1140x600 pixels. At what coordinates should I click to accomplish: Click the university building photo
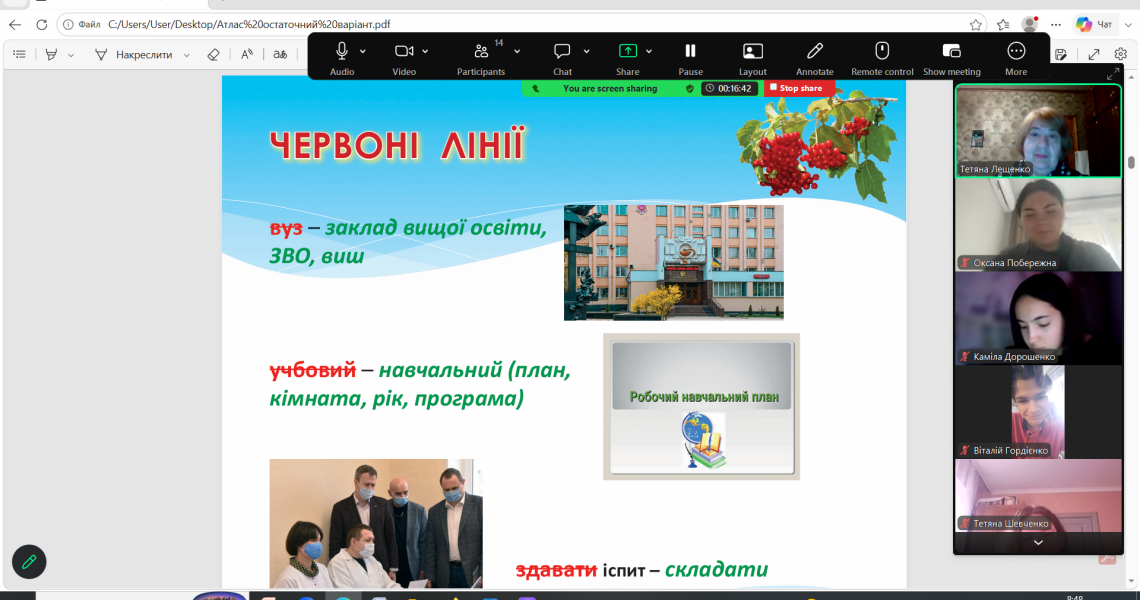[673, 263]
